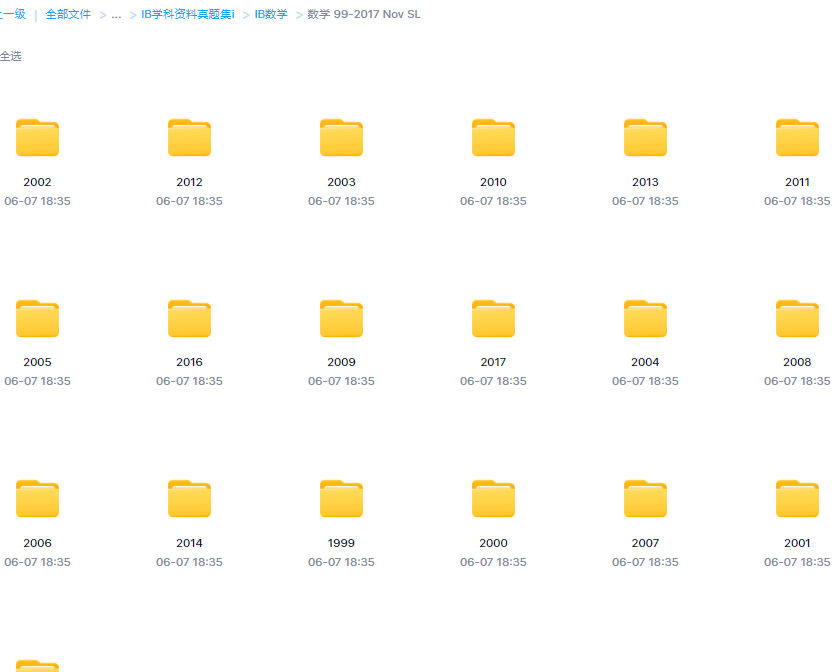Click the 2011 folder name label
Screen dimensions: 837x672
(797, 182)
